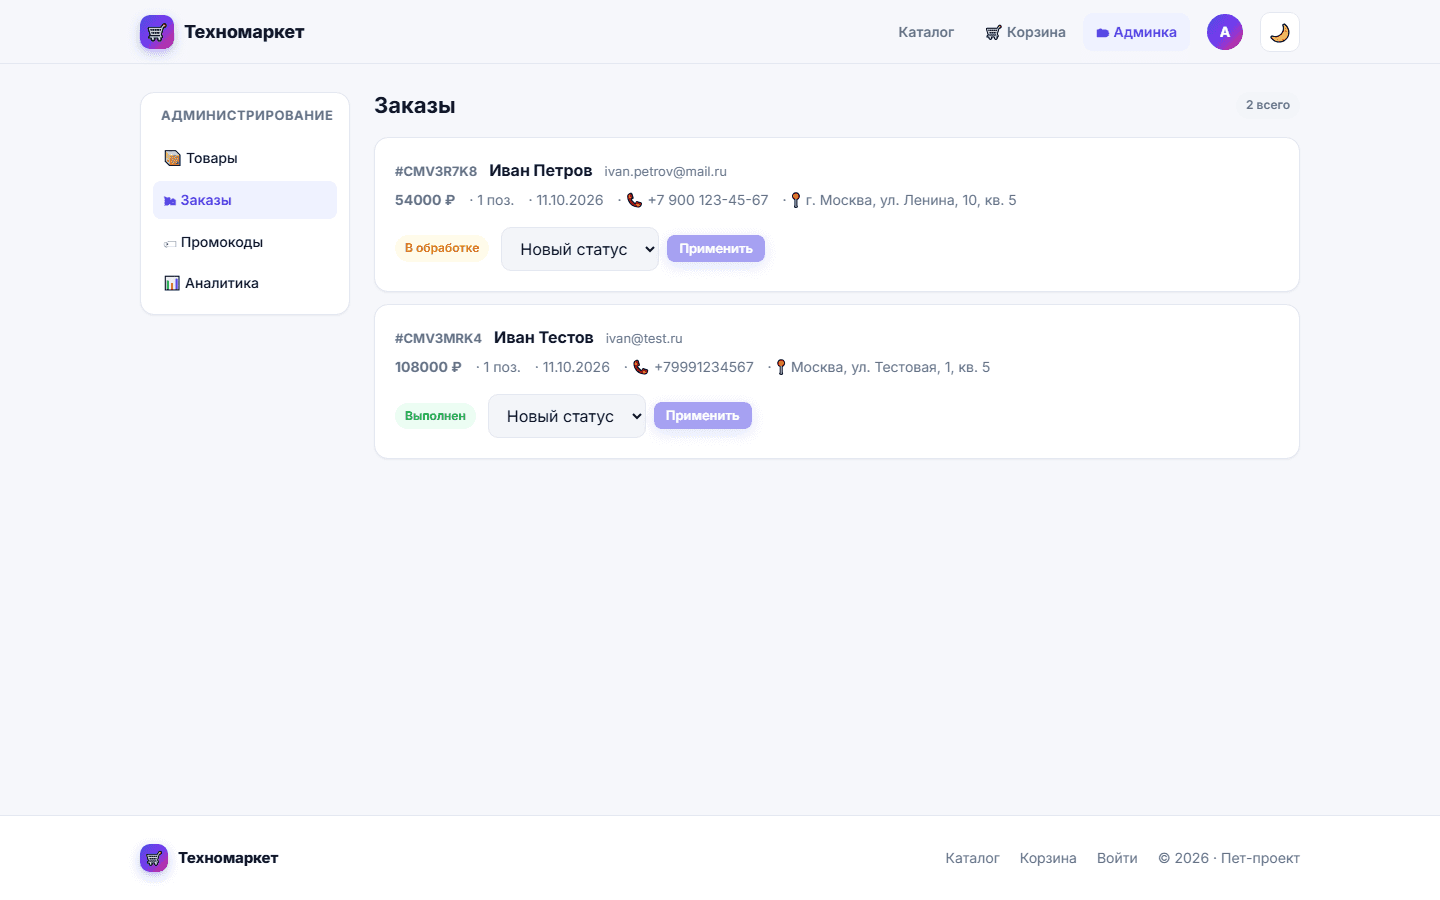This screenshot has height=900, width=1440.
Task: Open Корзина in the top navigation
Action: 1025,32
